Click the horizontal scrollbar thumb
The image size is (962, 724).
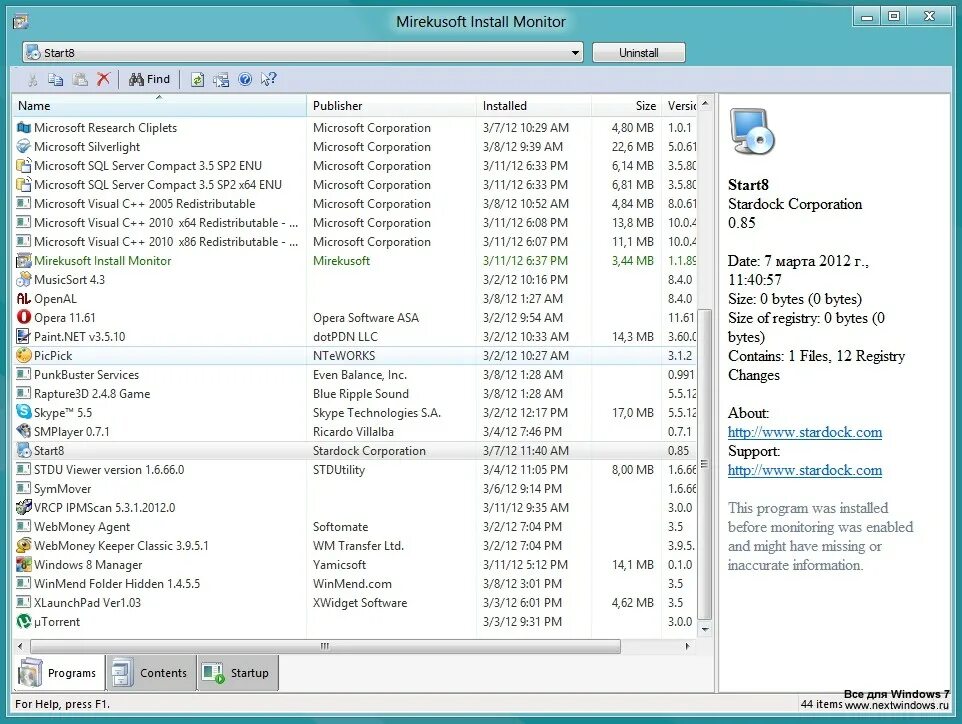pos(325,646)
